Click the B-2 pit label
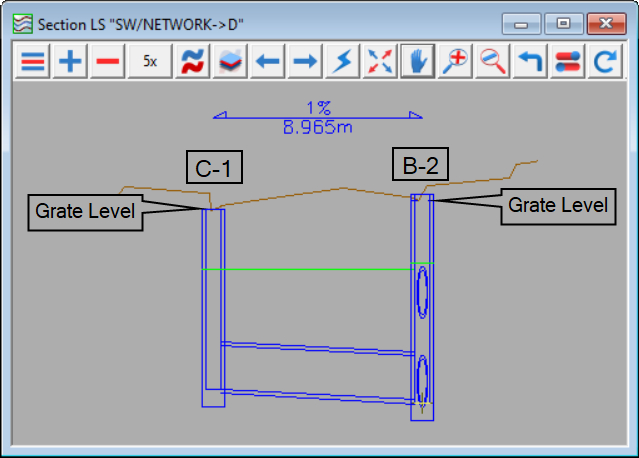639x458 pixels. (x=421, y=164)
